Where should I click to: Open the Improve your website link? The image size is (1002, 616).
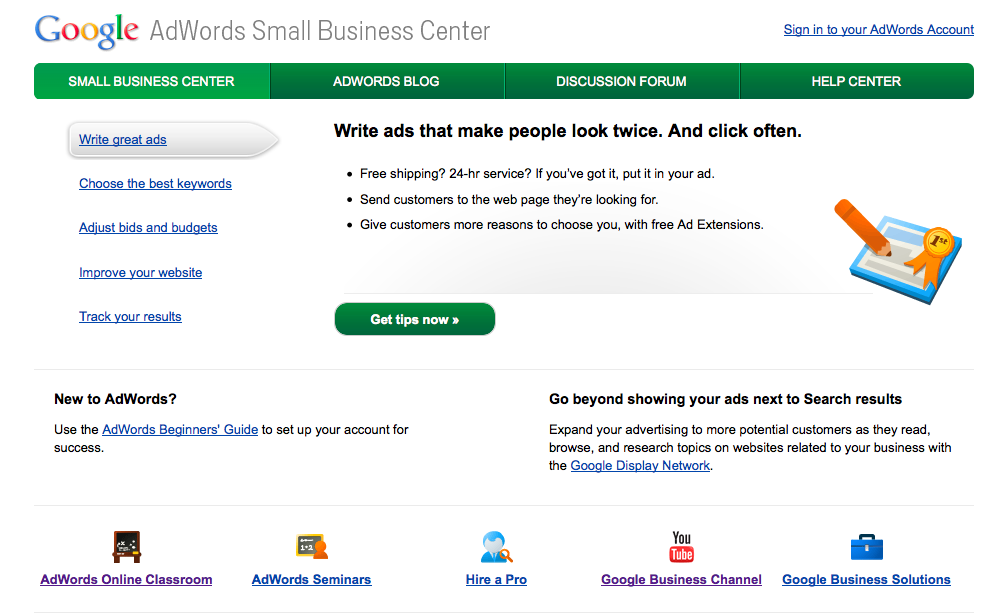[x=140, y=273]
